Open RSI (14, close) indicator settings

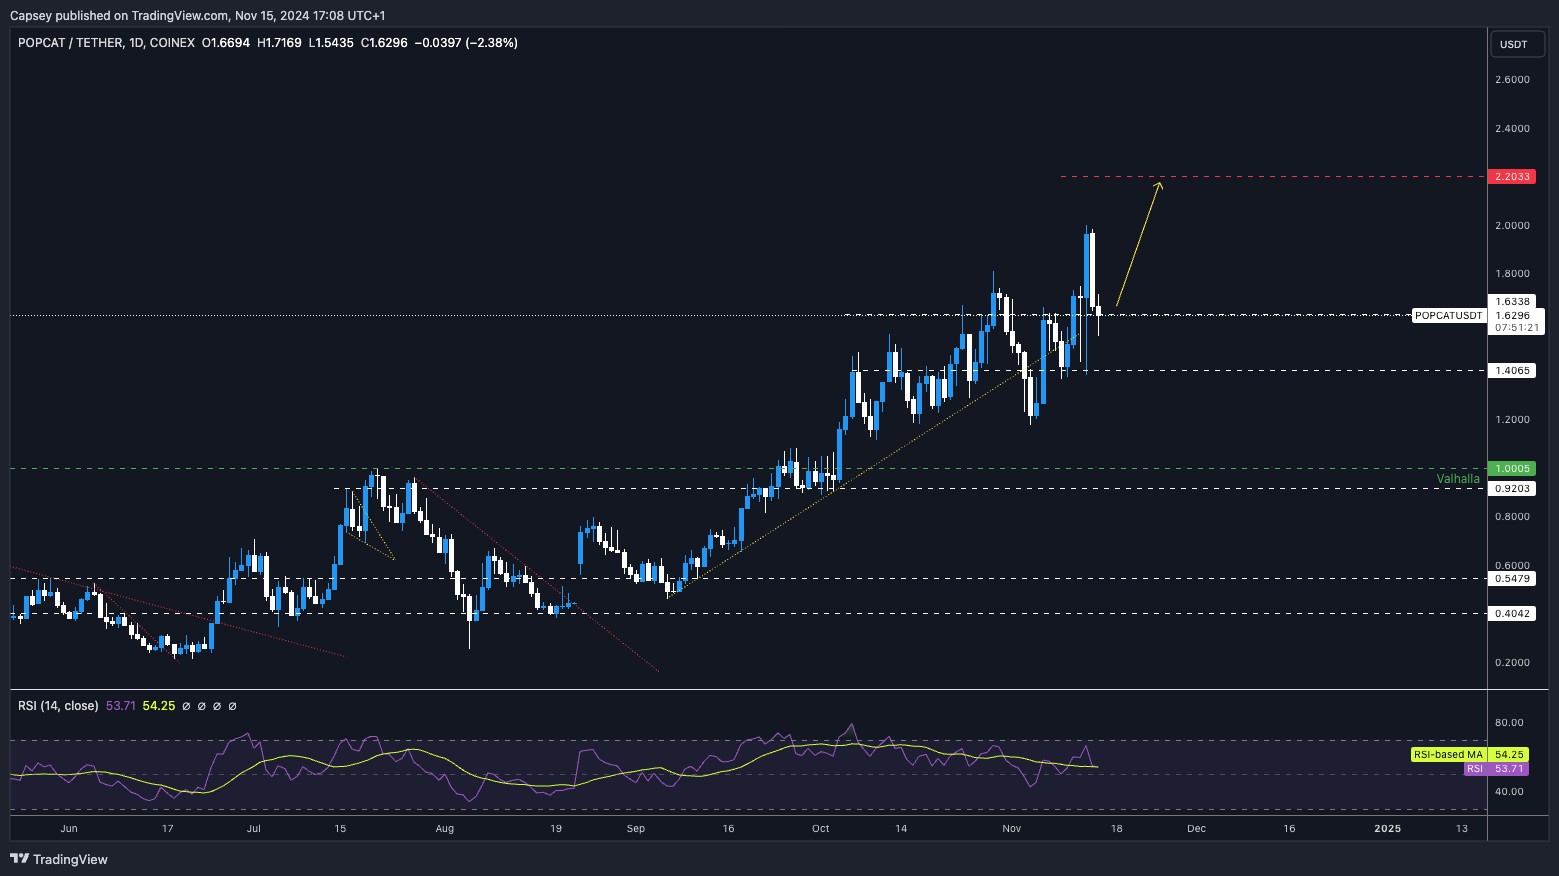[58, 706]
